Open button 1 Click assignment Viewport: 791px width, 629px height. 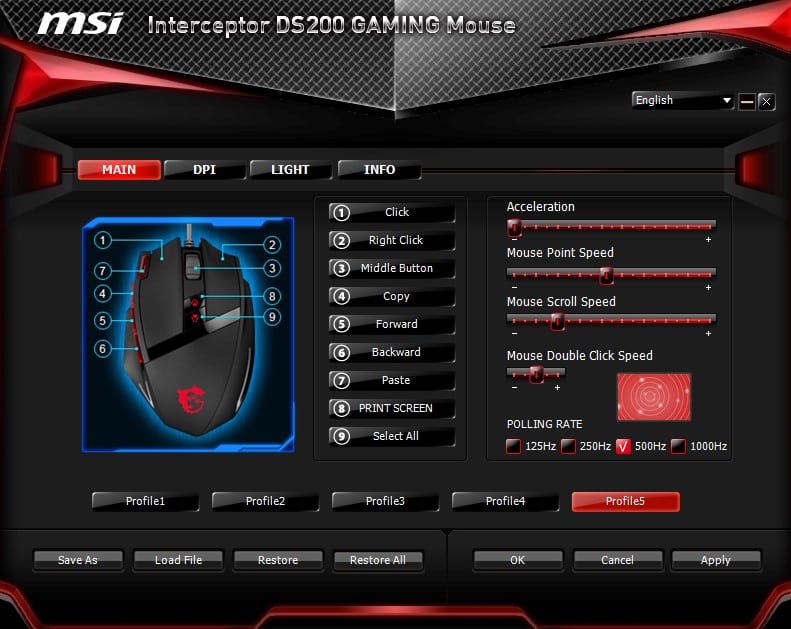392,212
